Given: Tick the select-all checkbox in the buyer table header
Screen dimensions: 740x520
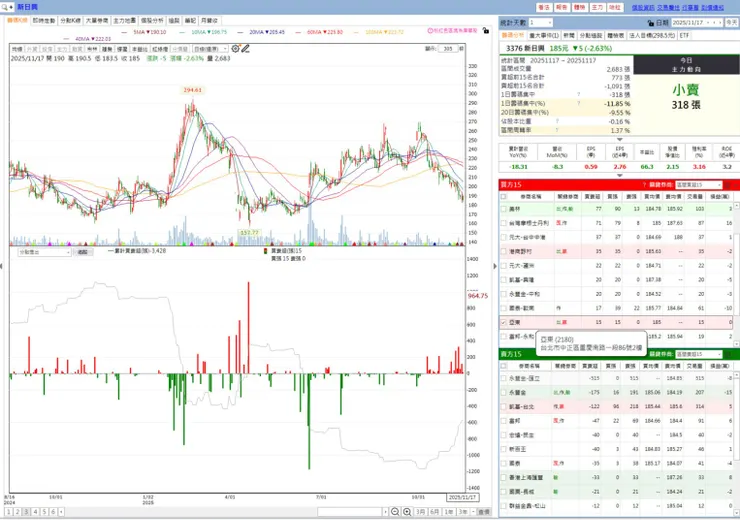Looking at the screenshot, I should 503,196.
